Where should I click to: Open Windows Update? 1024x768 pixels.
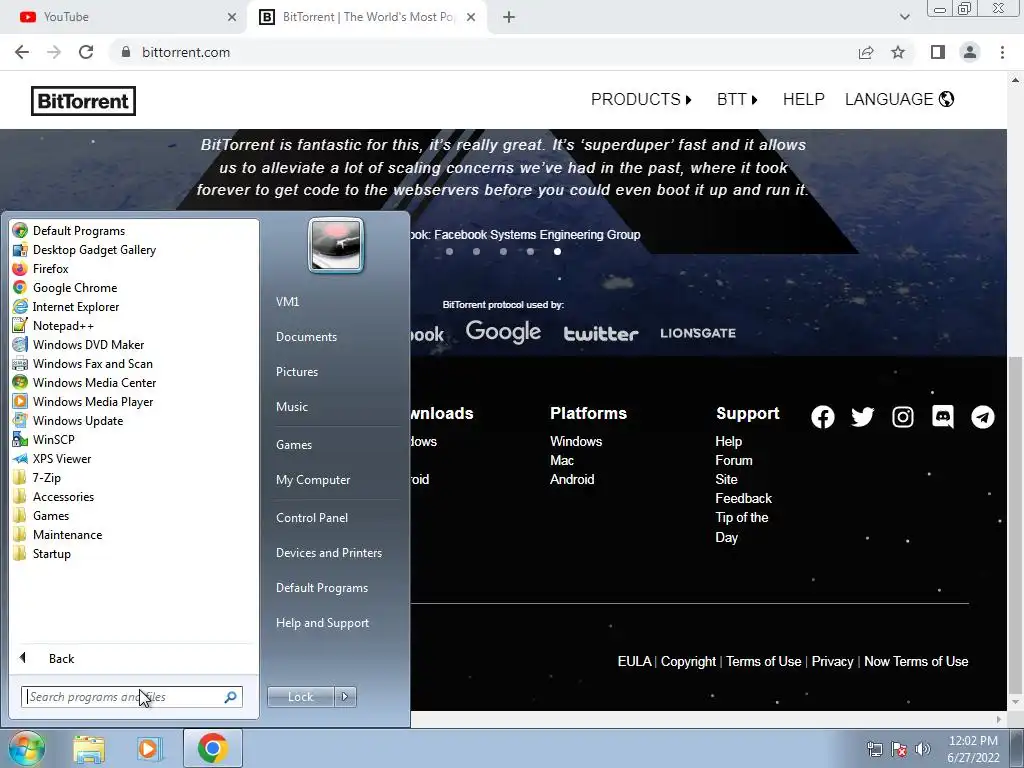point(68,420)
